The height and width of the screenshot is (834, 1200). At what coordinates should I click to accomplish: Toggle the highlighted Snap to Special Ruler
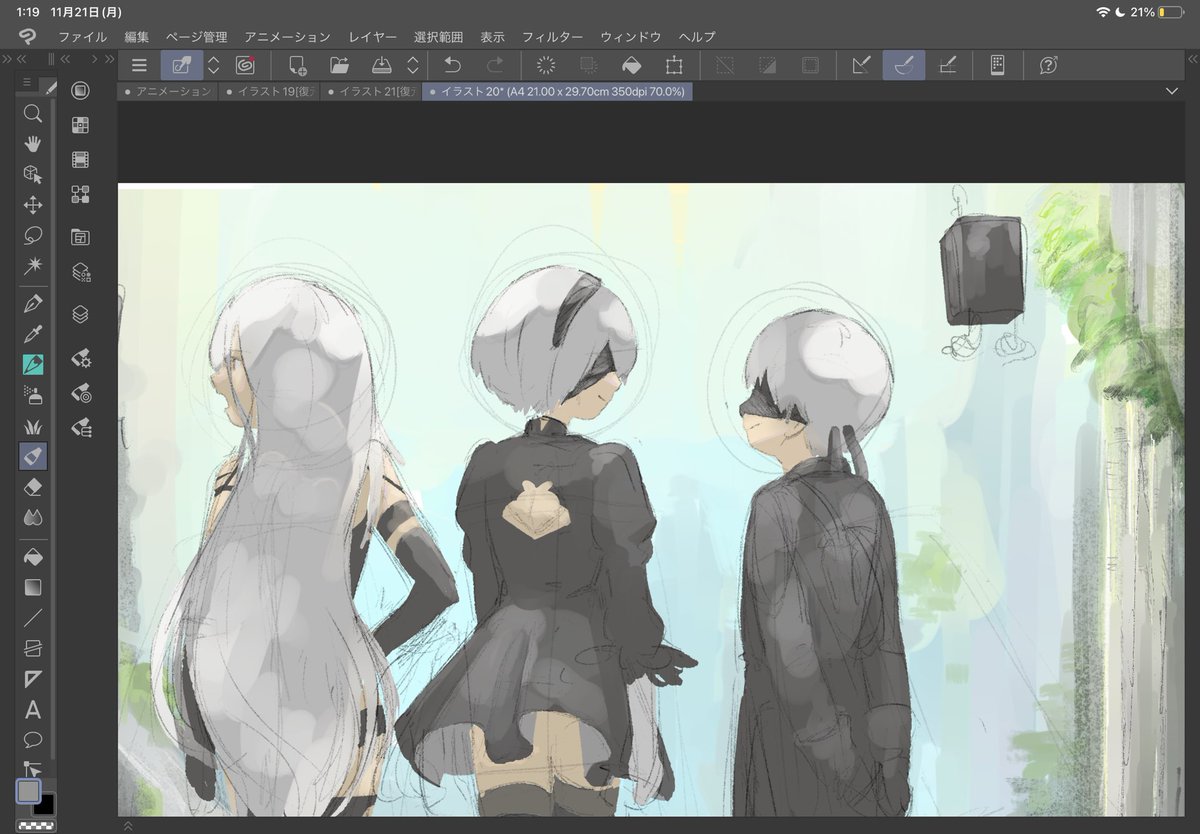904,65
